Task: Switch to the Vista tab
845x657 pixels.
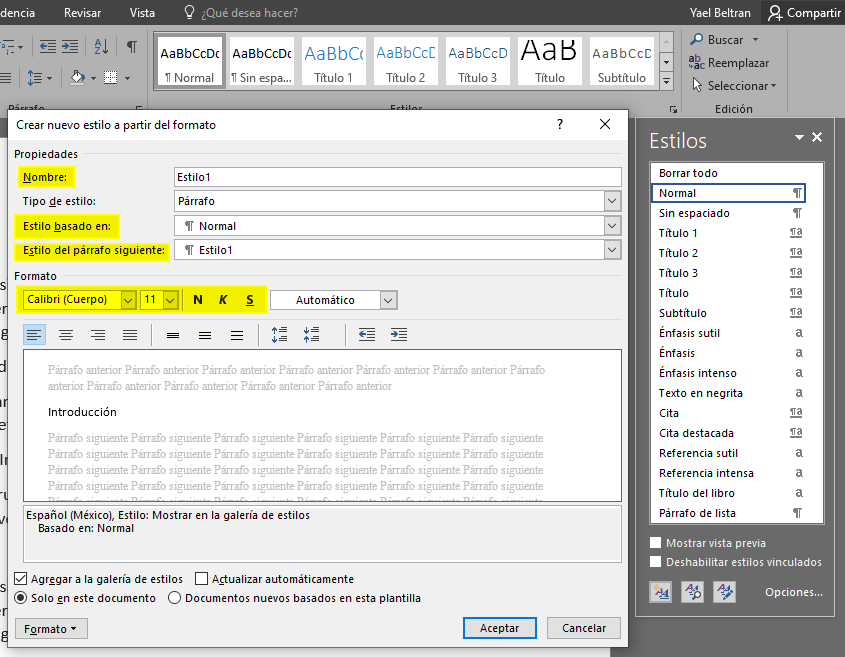Action: [142, 13]
